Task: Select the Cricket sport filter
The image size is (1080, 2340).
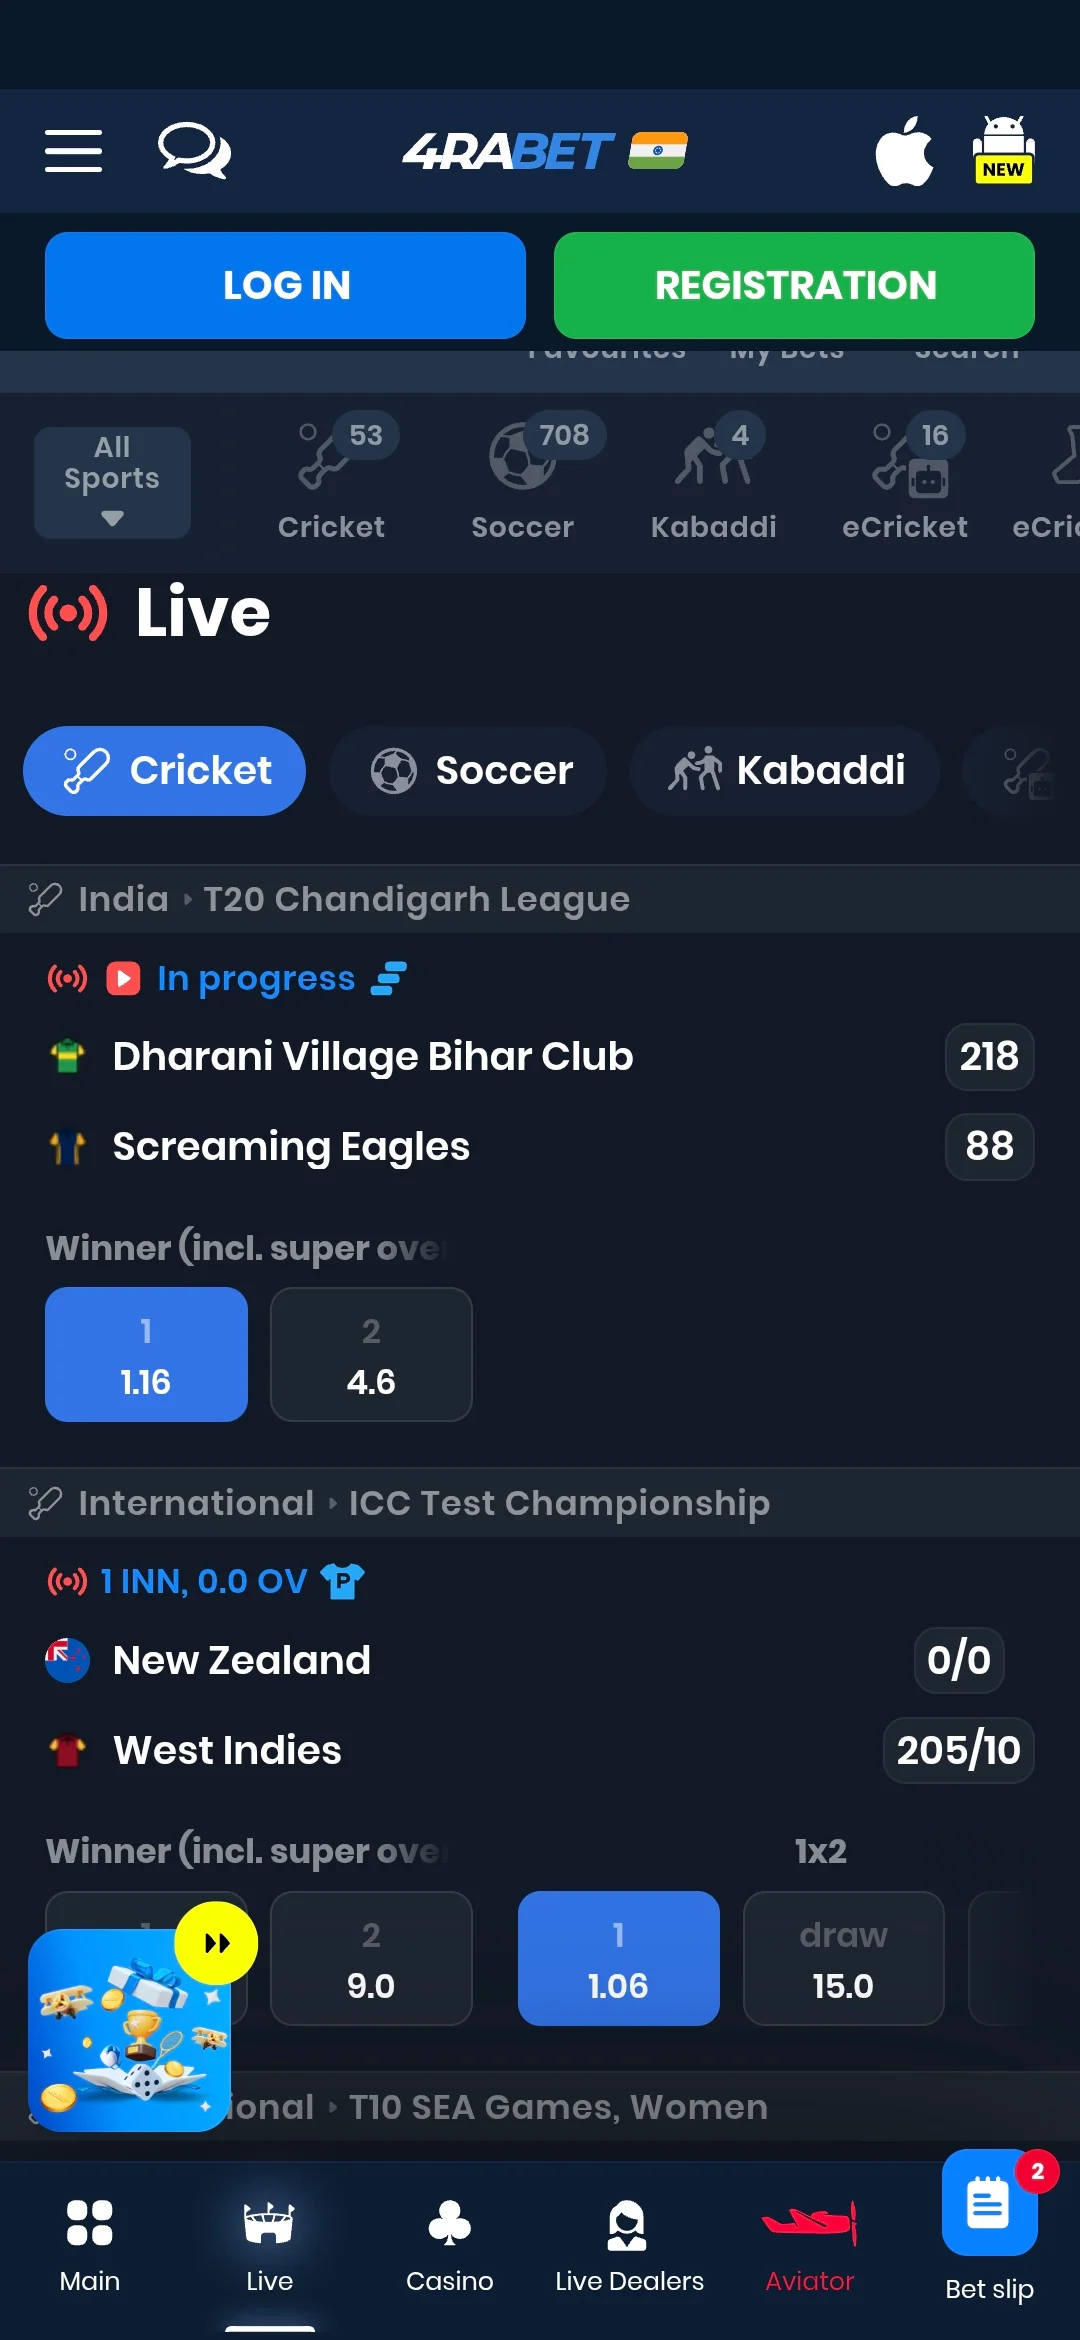Action: [x=164, y=770]
